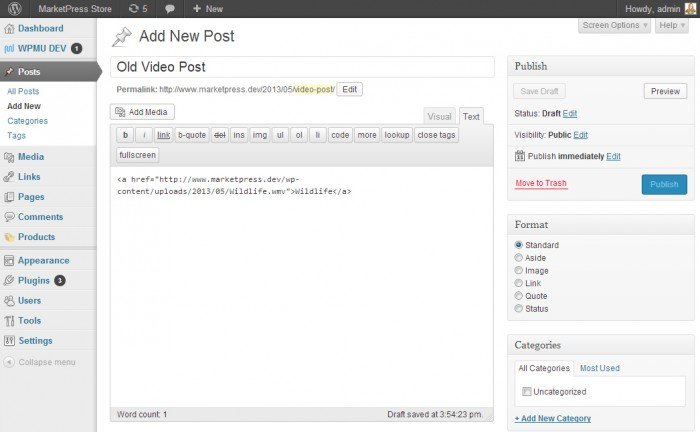
Task: Open Add New in Posts submenu
Action: click(24, 106)
